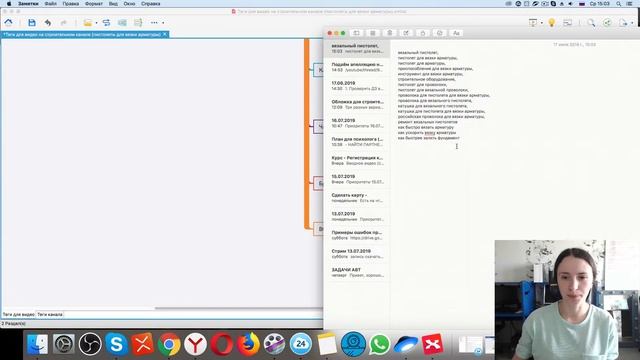
Task: Click the export document icon in XMind toolbar
Action: [x=623, y=23]
